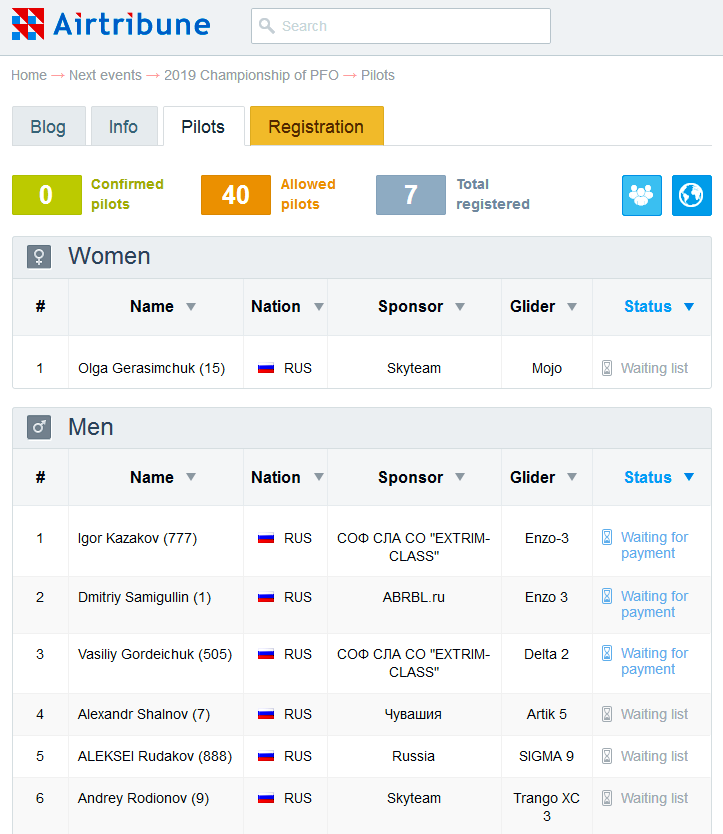
Task: Click the female symbol icon beside Women
Action: coord(39,257)
